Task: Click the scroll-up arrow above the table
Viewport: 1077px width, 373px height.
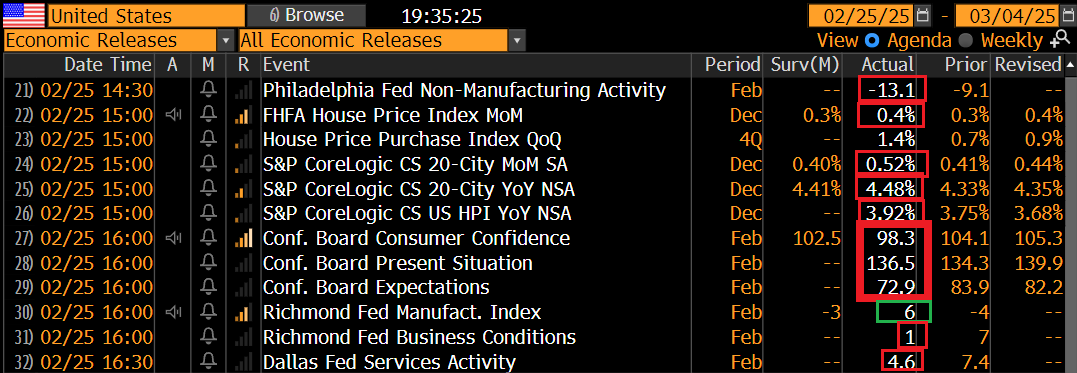Action: (1070, 65)
